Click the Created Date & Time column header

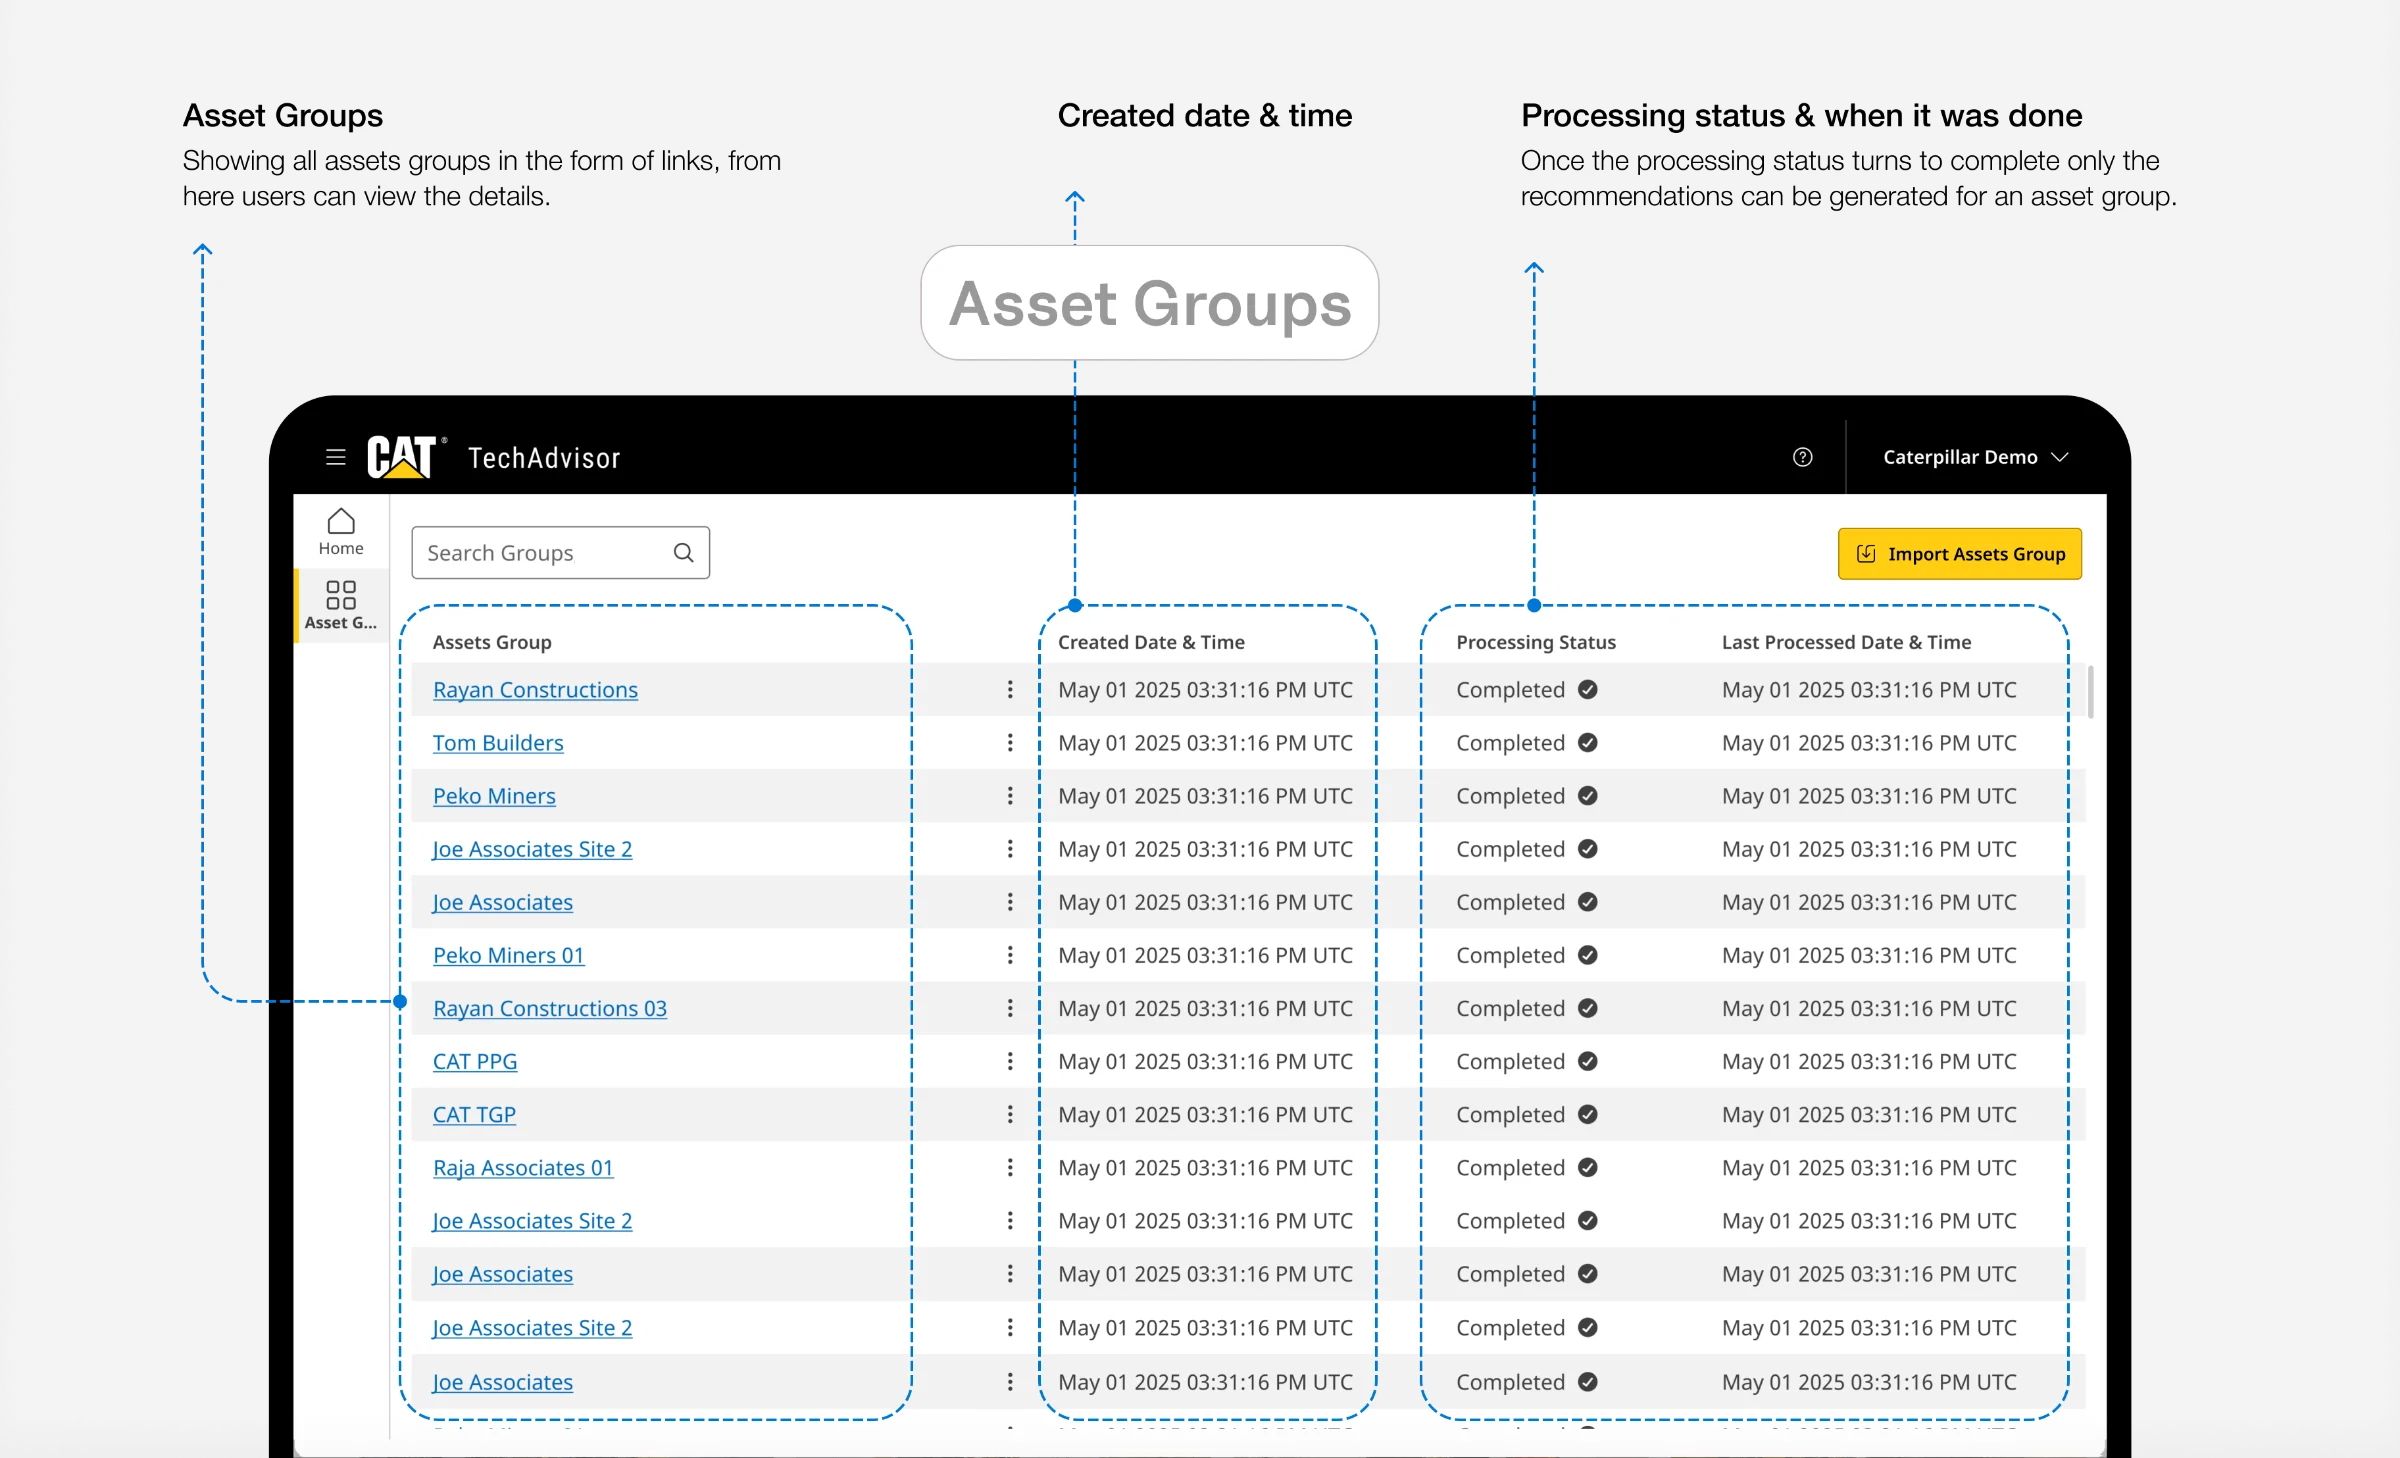click(1151, 642)
